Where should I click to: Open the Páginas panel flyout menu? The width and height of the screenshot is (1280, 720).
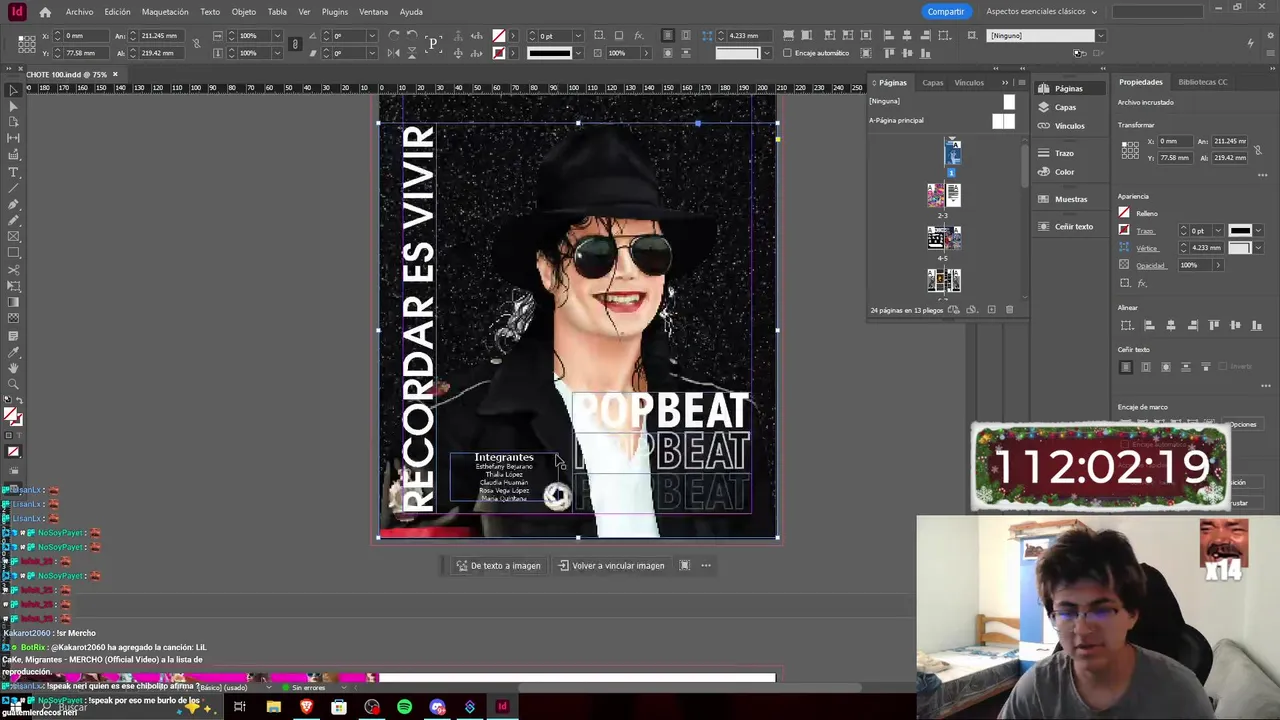(x=1020, y=83)
